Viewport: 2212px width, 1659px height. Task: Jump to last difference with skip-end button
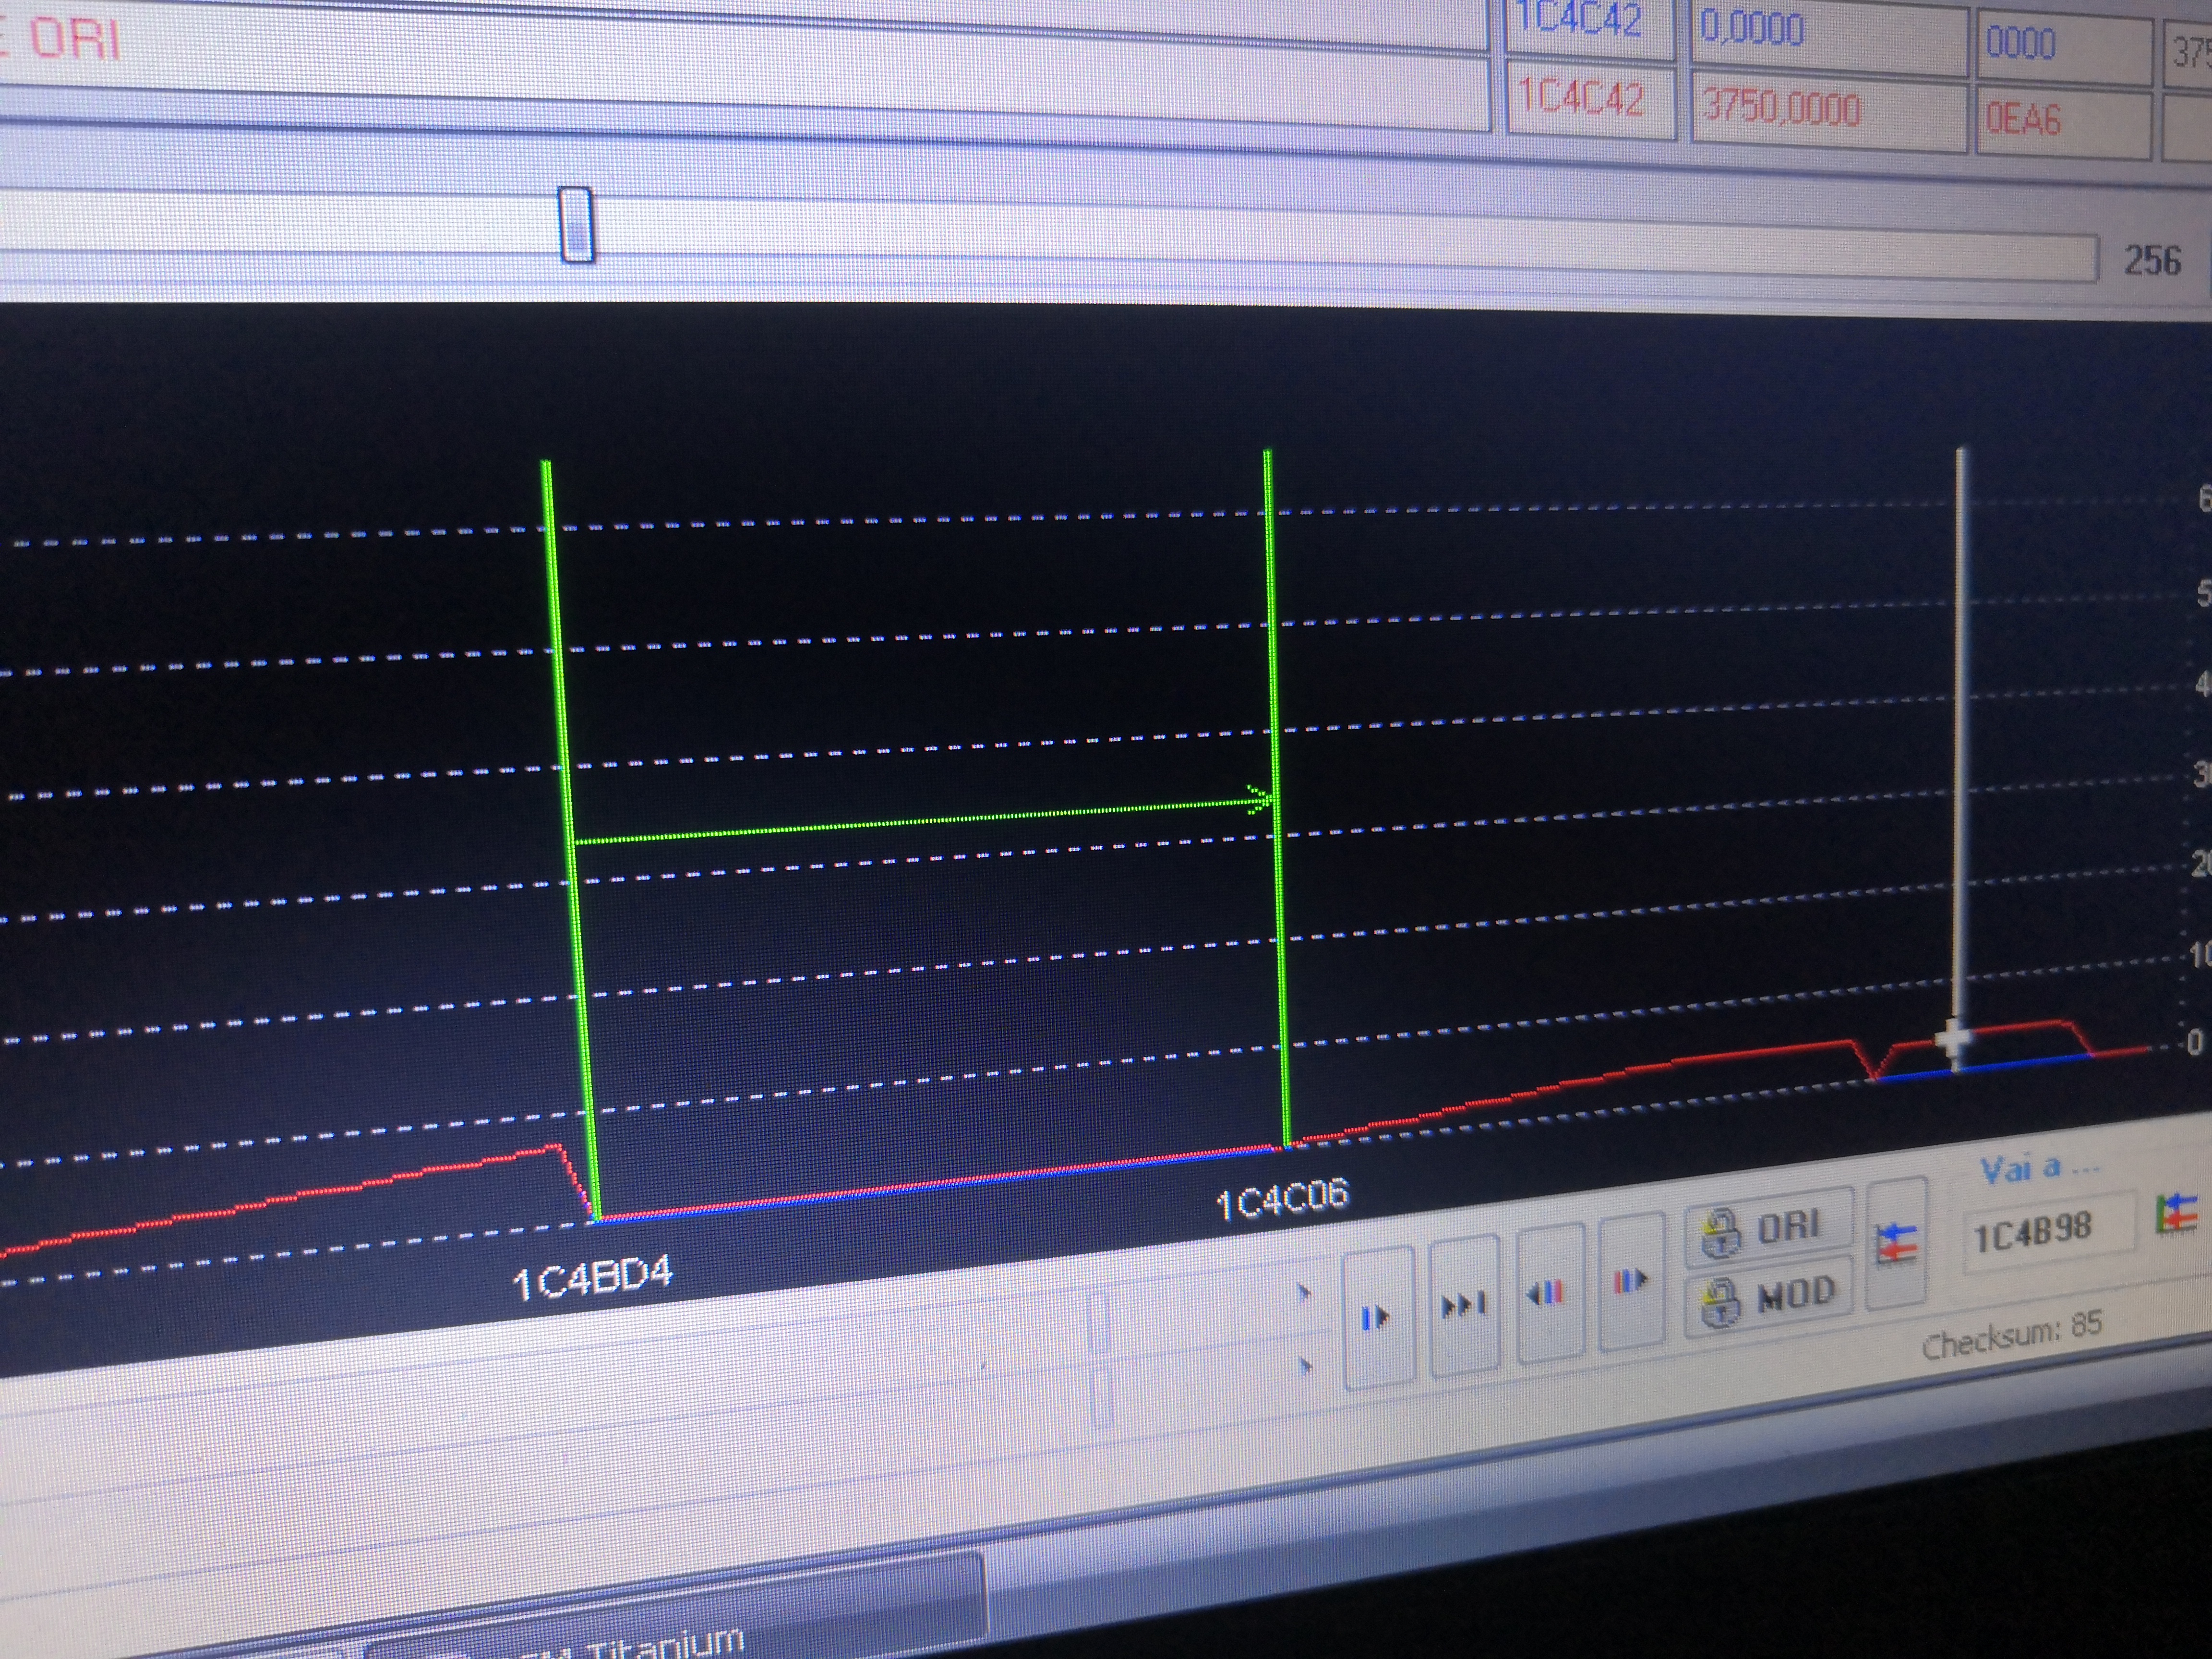click(1464, 1305)
